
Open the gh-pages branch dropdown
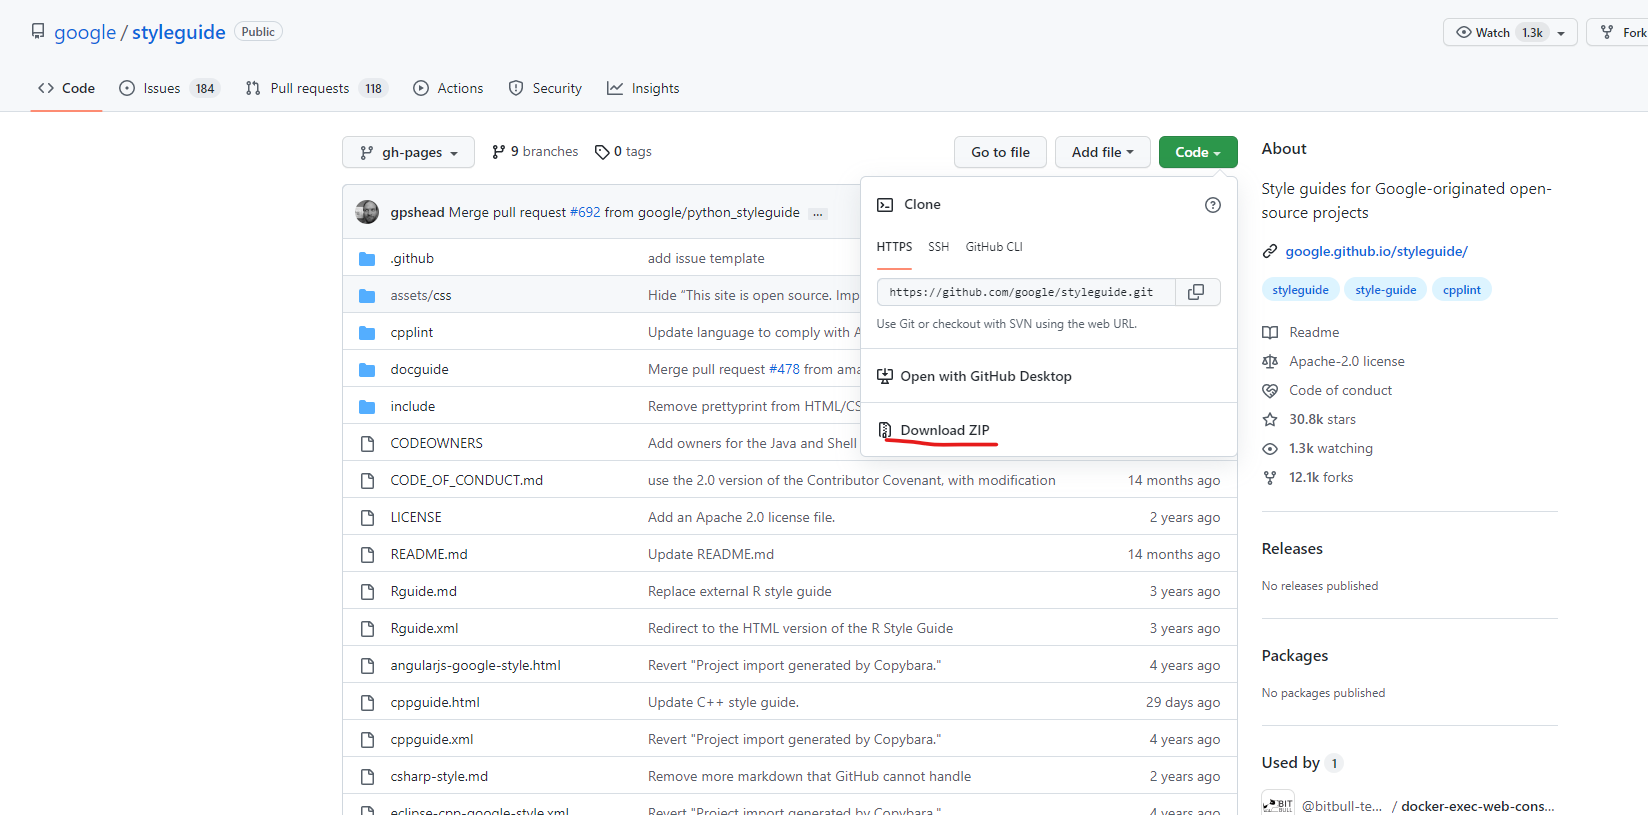(x=408, y=152)
